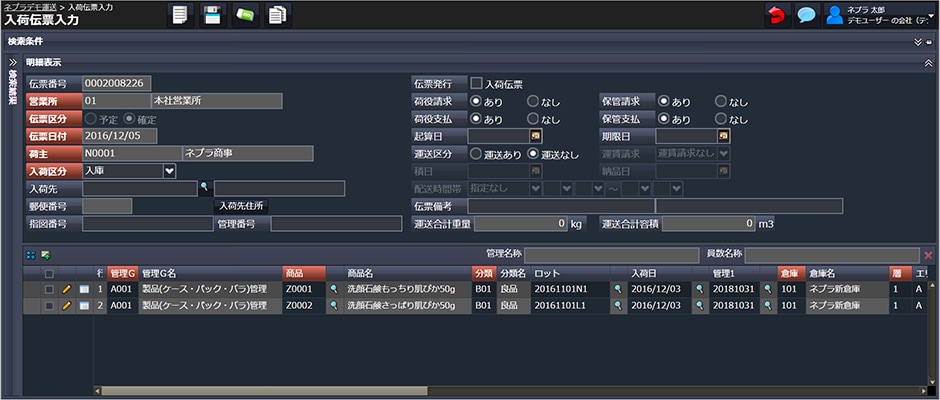The width and height of the screenshot is (940, 400).
Task: Select なし for 荷役請求
Action: pos(533,101)
